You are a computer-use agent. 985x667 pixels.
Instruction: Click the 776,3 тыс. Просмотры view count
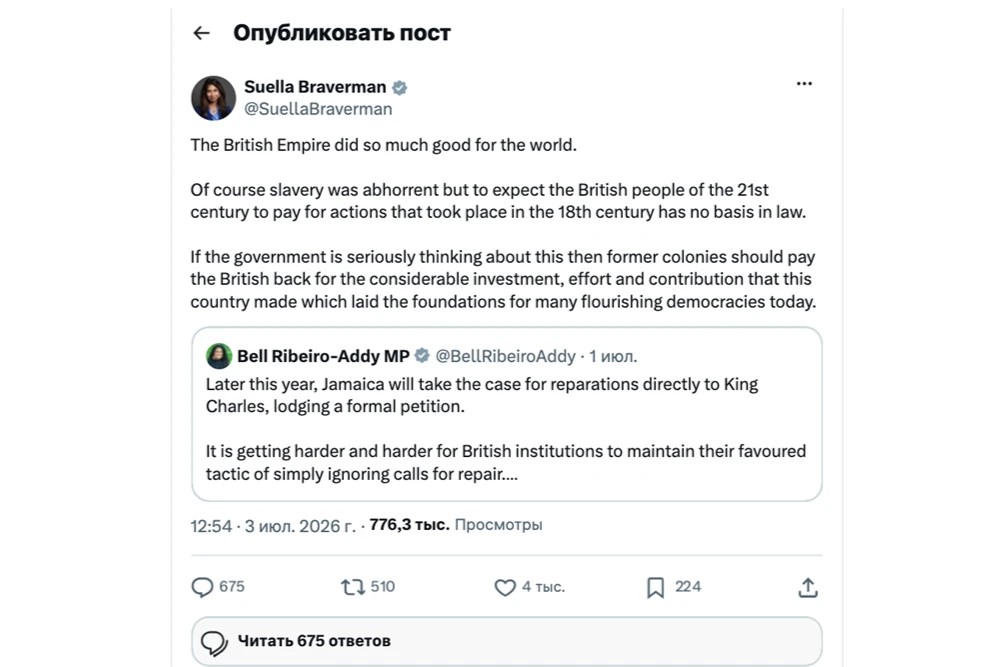455,525
